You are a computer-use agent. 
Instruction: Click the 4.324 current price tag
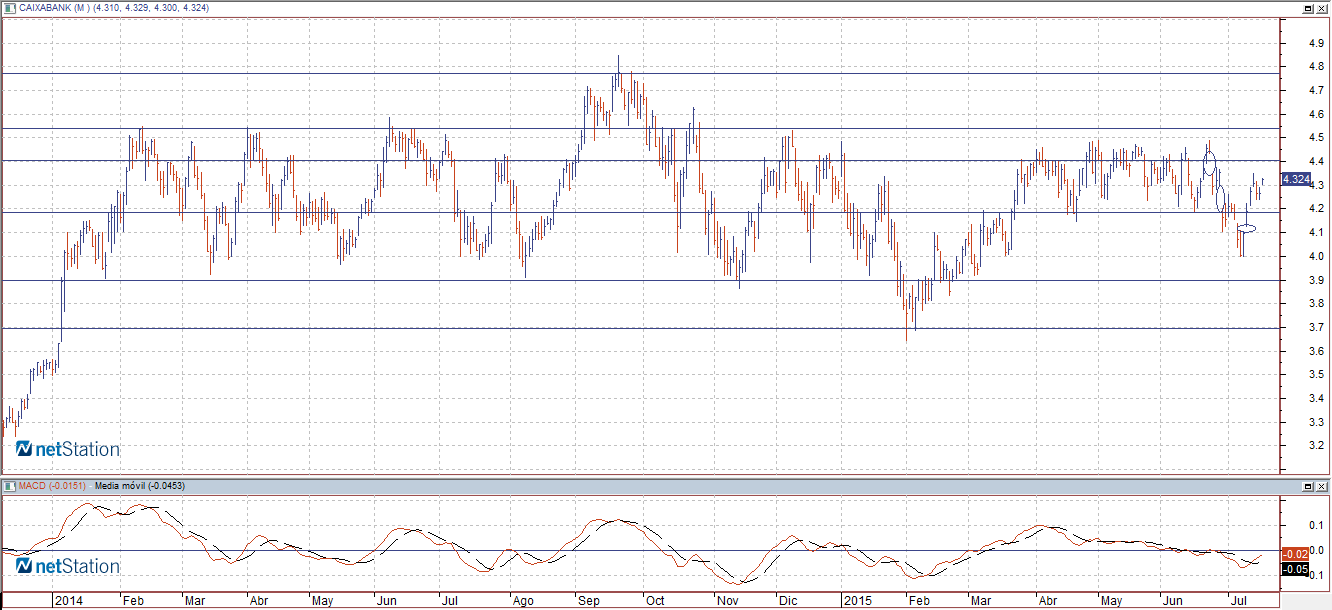click(x=1295, y=179)
